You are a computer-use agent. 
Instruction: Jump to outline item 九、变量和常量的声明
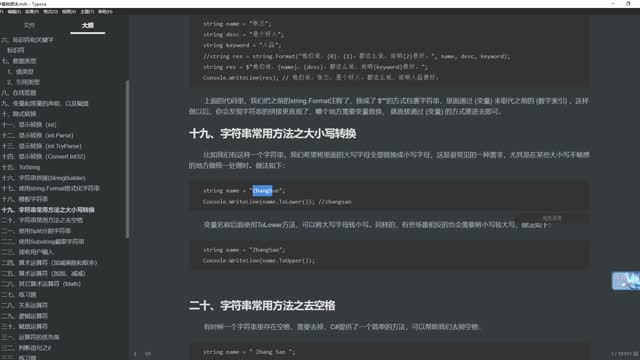click(45, 104)
